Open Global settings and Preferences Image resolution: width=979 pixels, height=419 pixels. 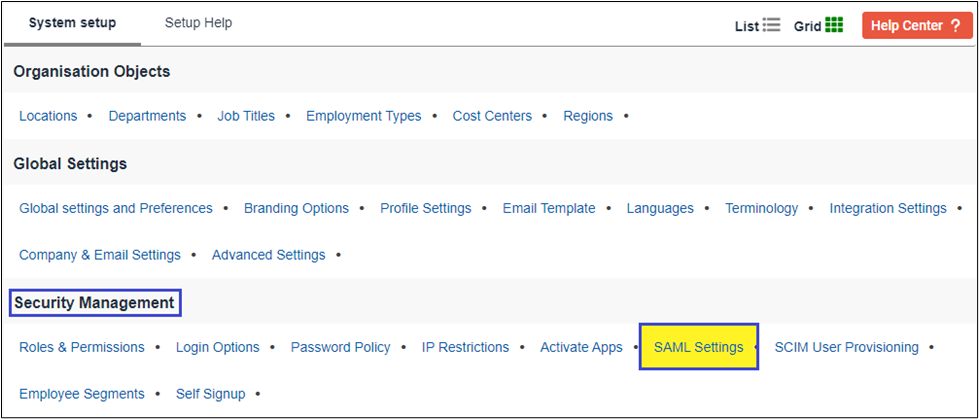116,209
